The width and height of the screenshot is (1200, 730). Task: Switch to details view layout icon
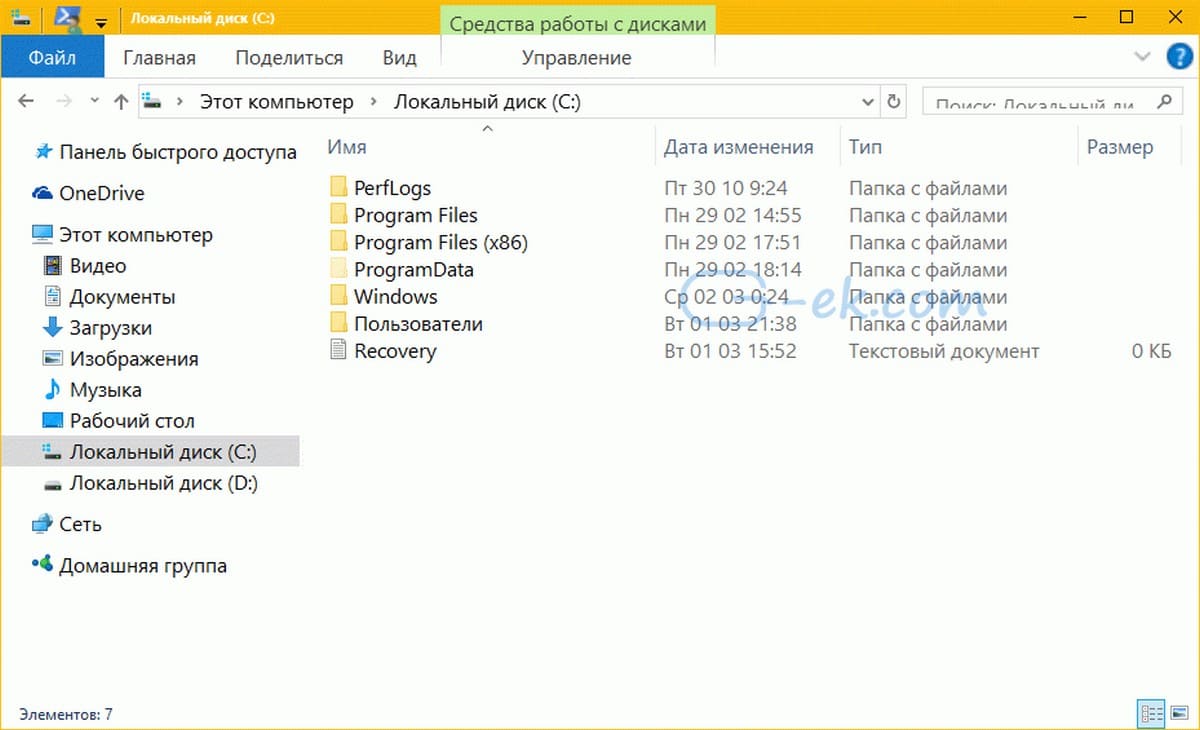1152,714
